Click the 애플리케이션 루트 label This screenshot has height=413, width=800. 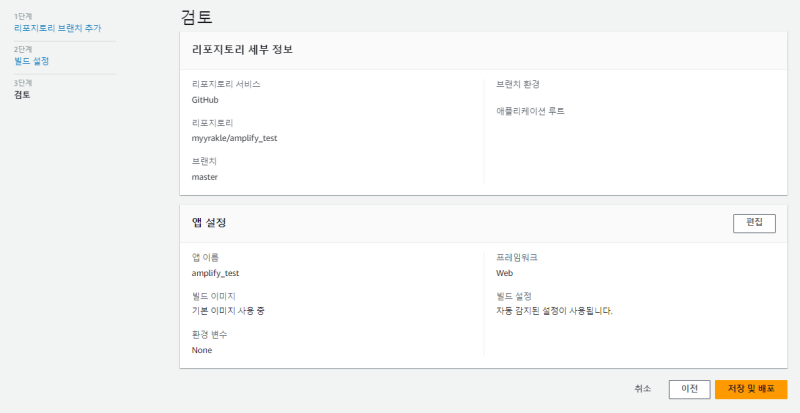530,111
